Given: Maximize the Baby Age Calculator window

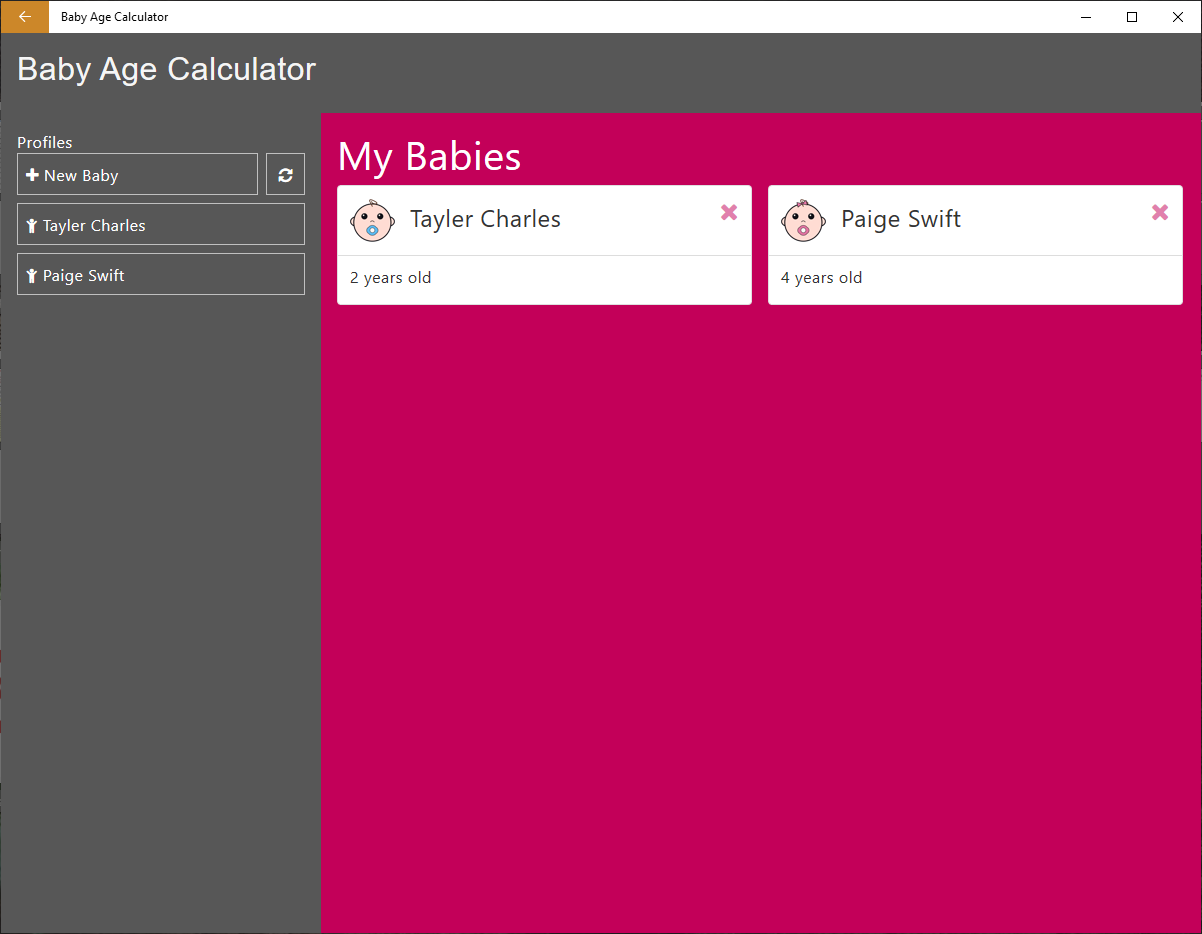Looking at the screenshot, I should pos(1132,17).
